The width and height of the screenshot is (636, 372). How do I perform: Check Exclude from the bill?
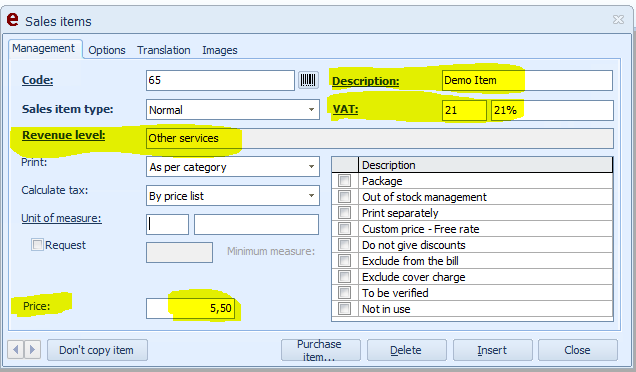(x=344, y=261)
